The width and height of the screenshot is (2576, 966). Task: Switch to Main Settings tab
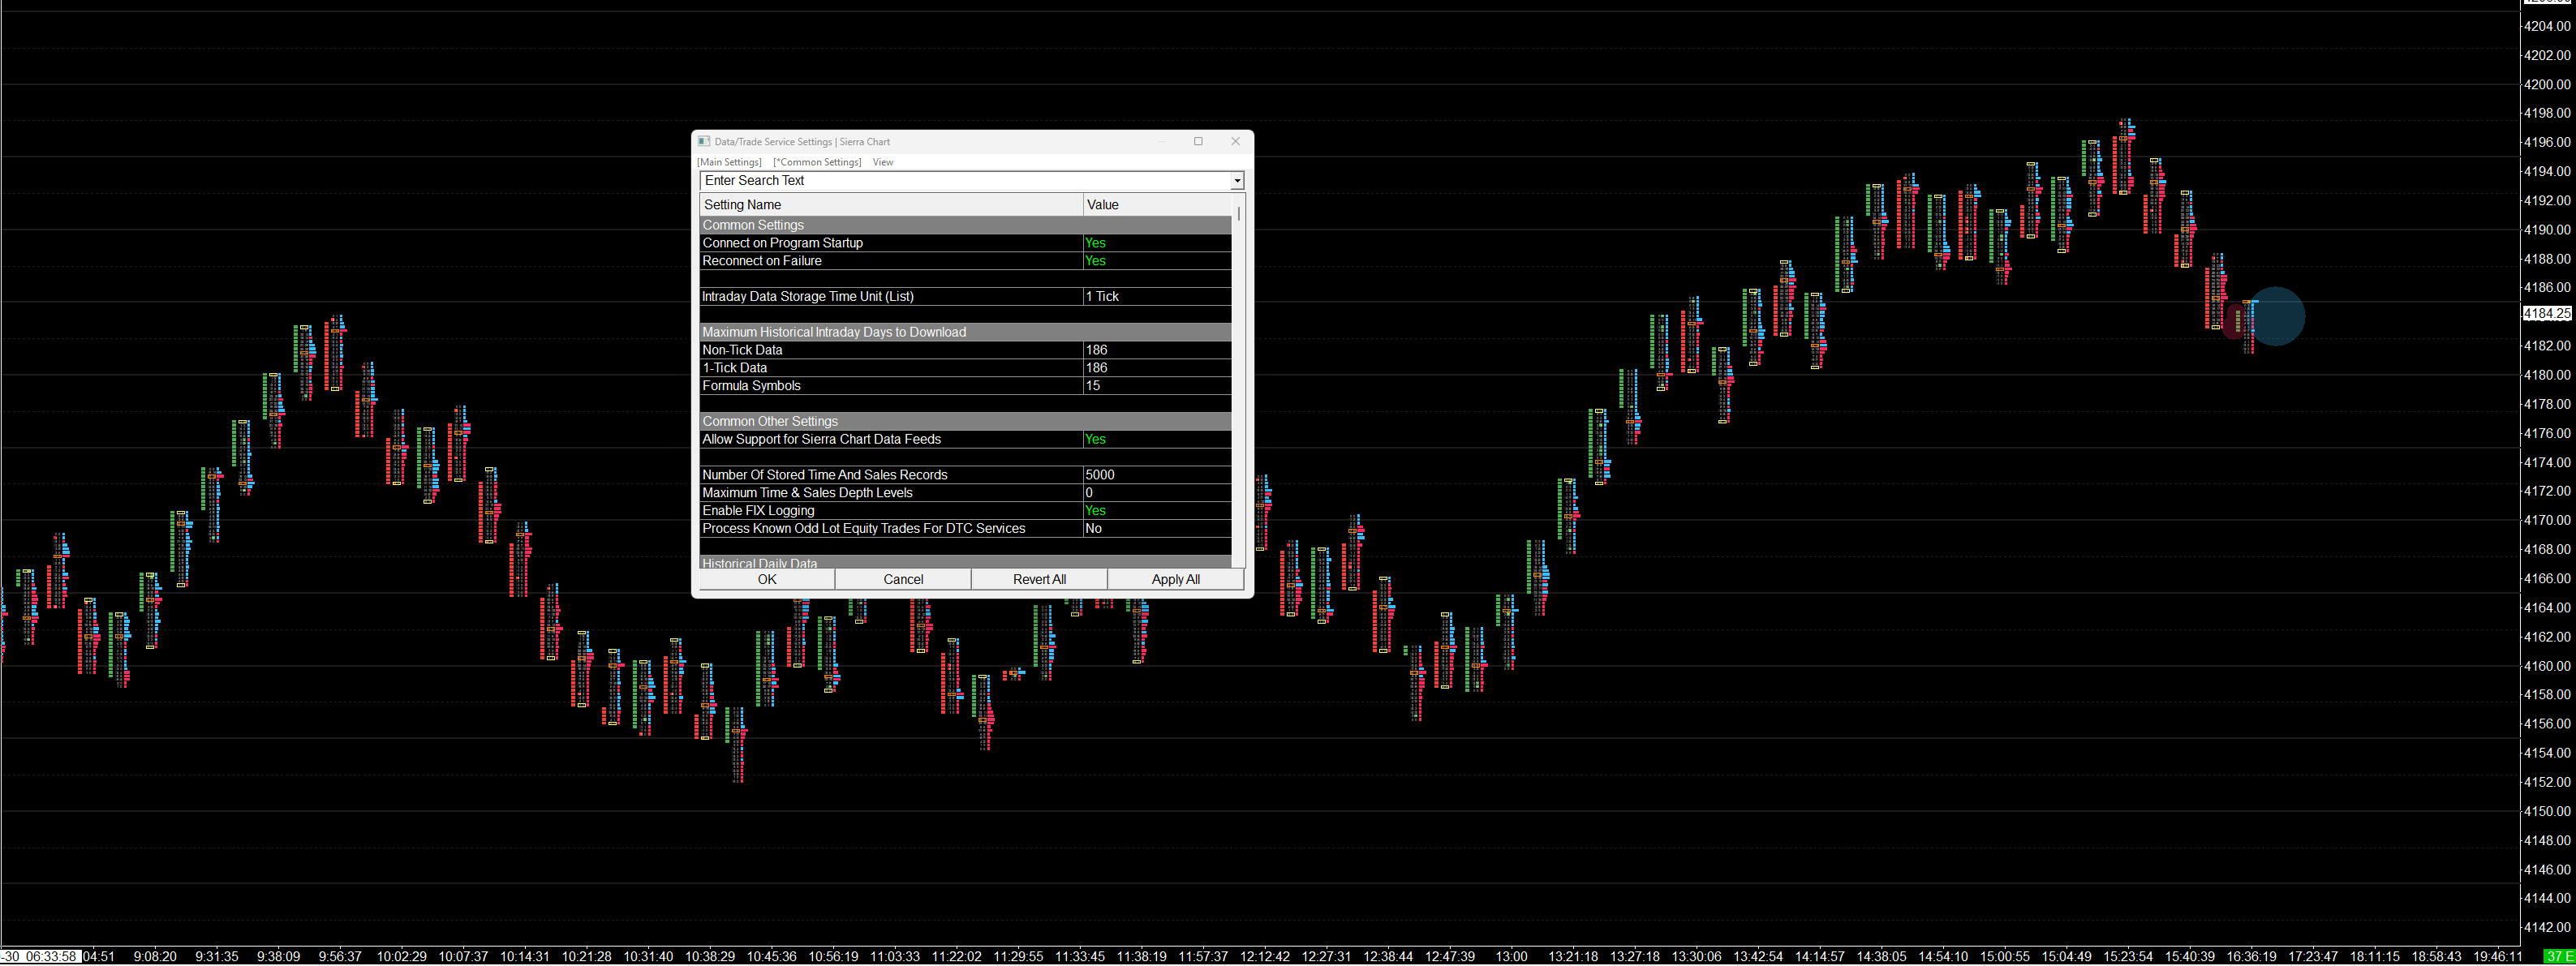point(729,162)
